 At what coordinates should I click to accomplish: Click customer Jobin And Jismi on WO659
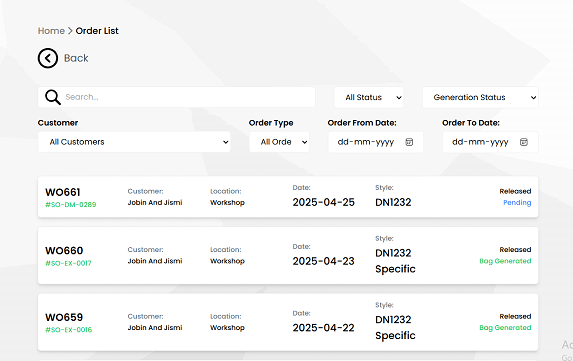coord(155,328)
